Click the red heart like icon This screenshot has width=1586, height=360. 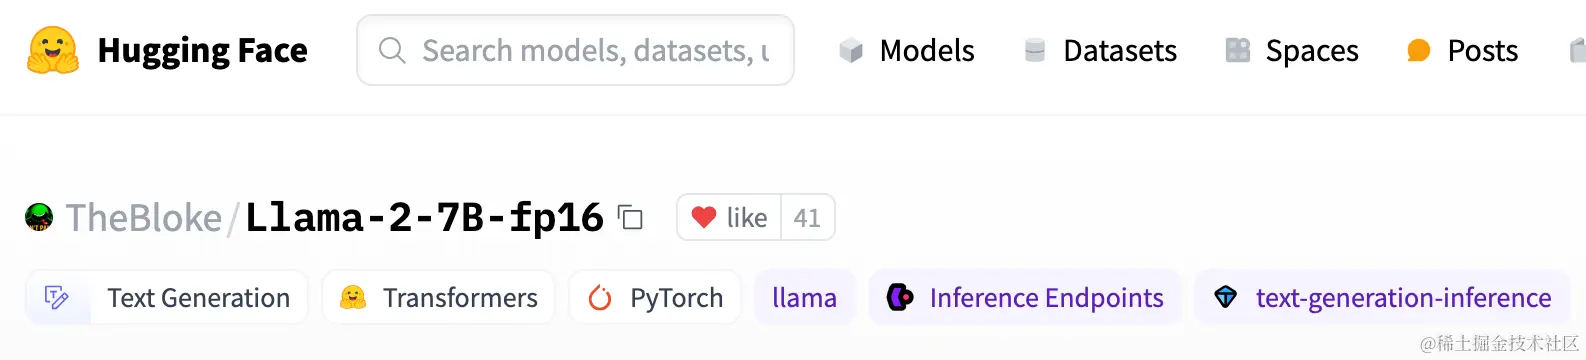coord(704,217)
